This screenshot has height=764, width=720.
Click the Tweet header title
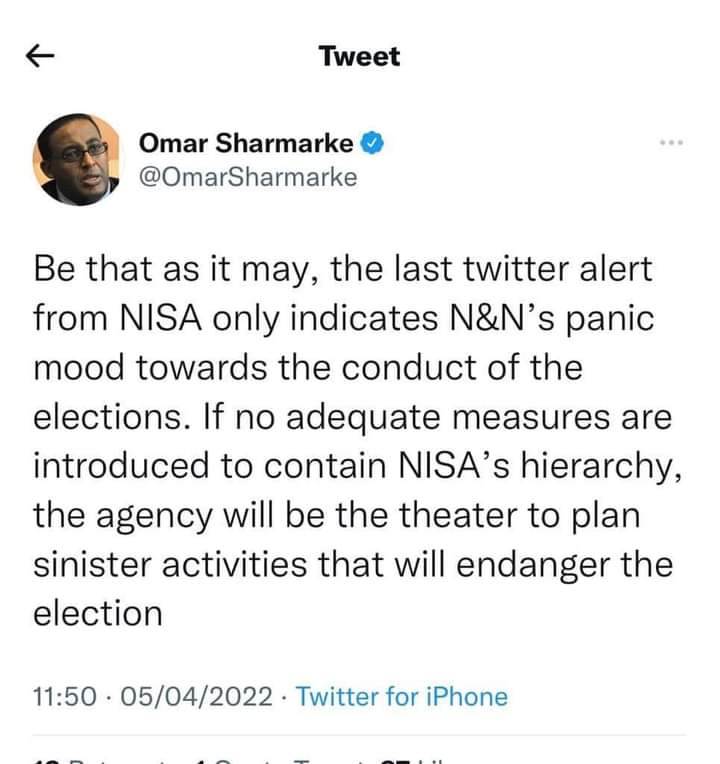pyautogui.click(x=359, y=56)
